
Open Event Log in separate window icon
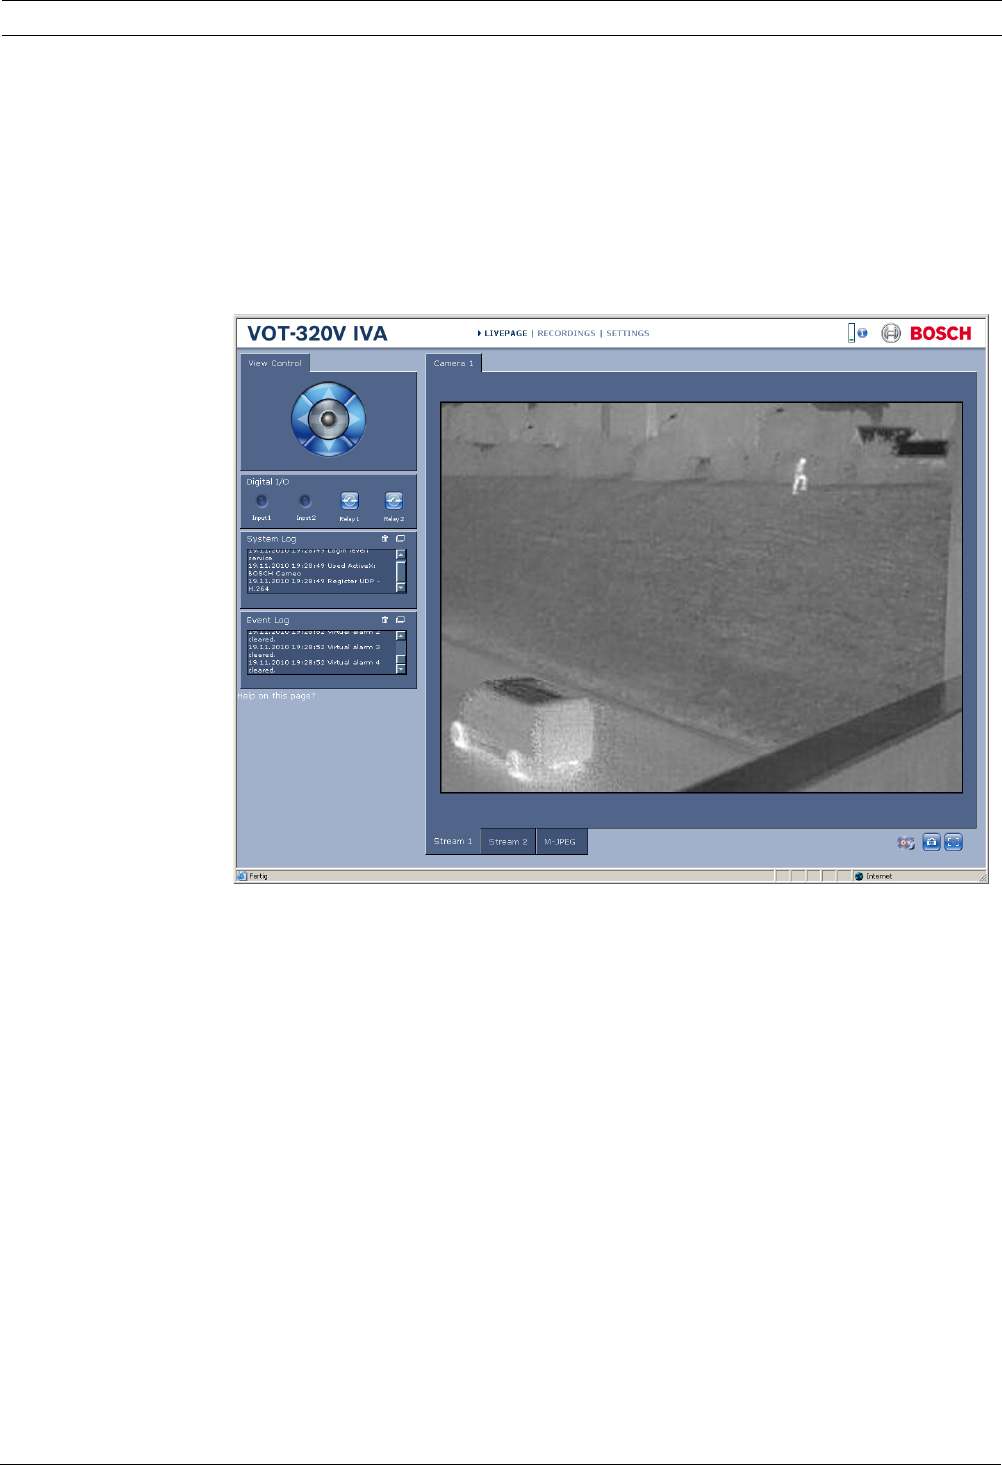click(400, 620)
